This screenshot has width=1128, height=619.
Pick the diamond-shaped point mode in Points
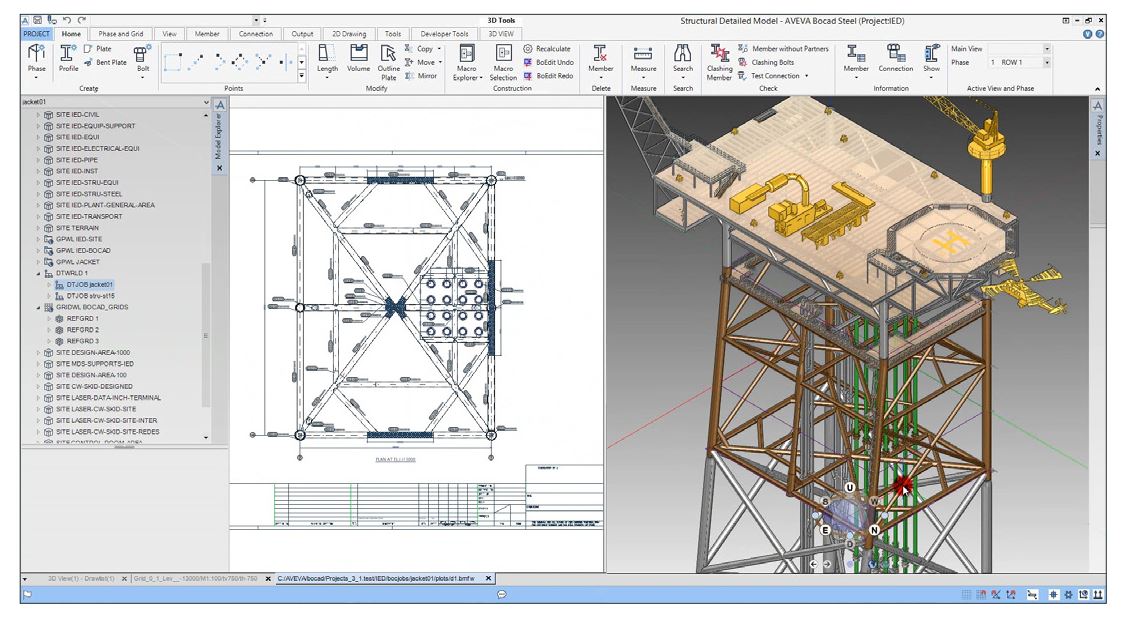click(240, 62)
